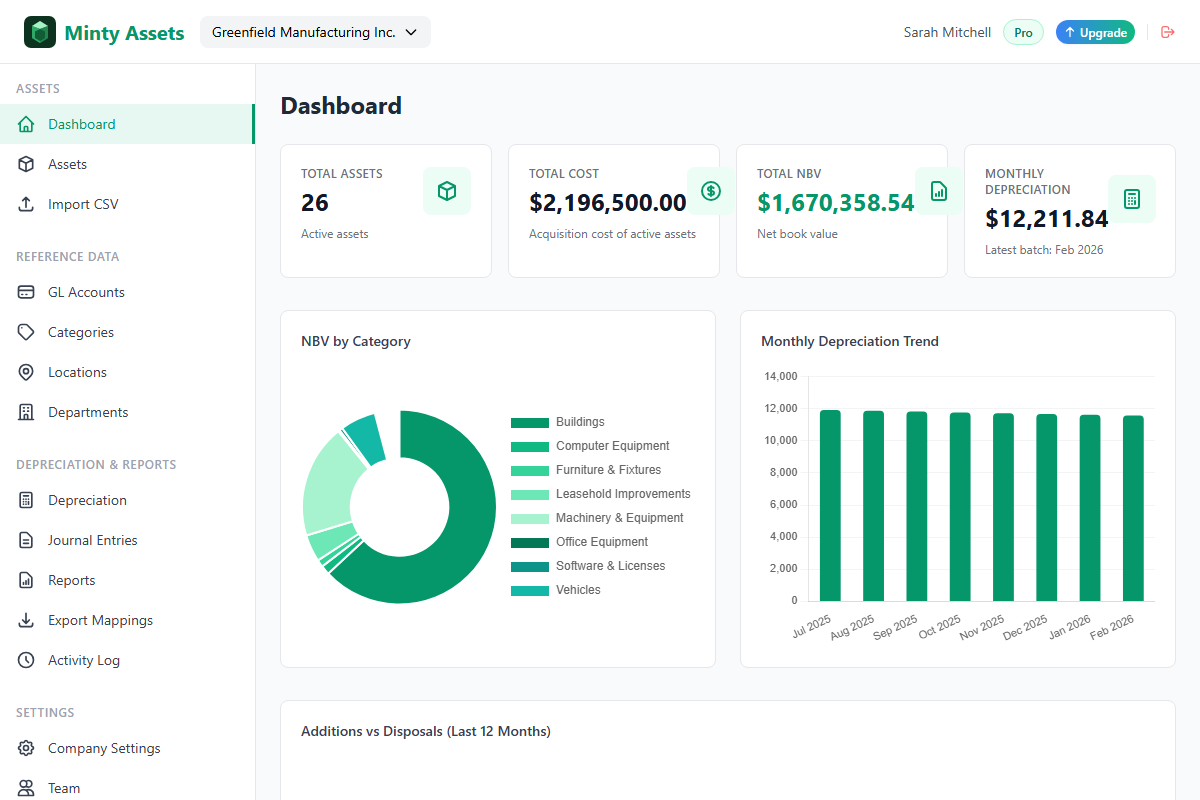Click the Journal Entries document icon
This screenshot has width=1200, height=800.
(x=27, y=540)
